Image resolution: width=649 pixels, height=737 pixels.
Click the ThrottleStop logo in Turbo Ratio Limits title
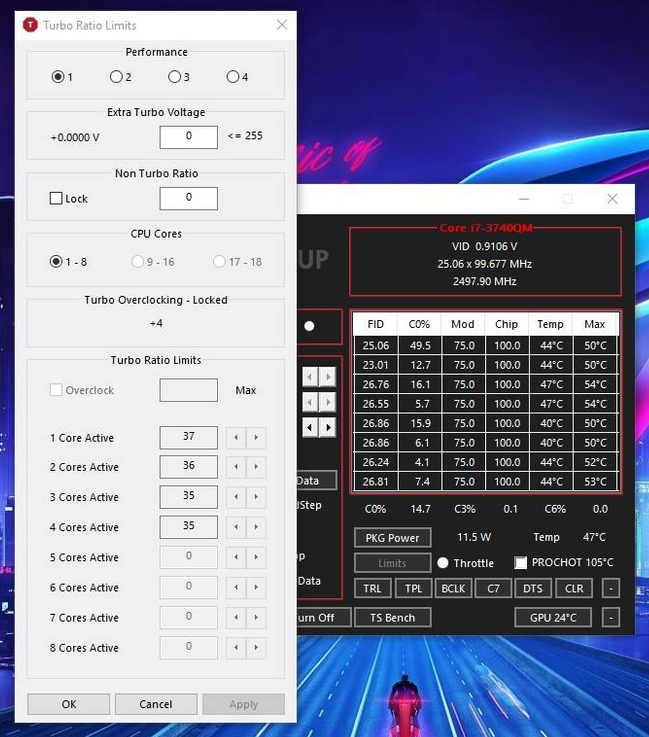tap(30, 25)
